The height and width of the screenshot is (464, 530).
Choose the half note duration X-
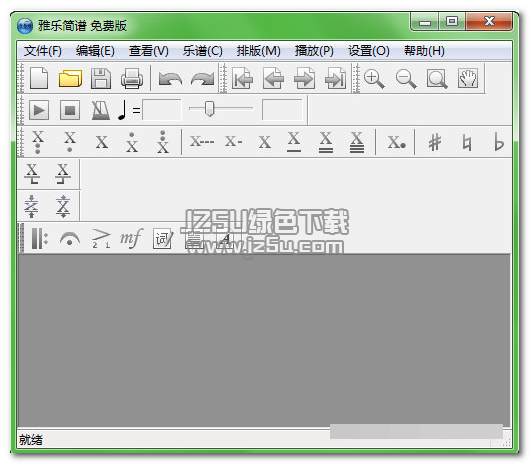click(234, 141)
